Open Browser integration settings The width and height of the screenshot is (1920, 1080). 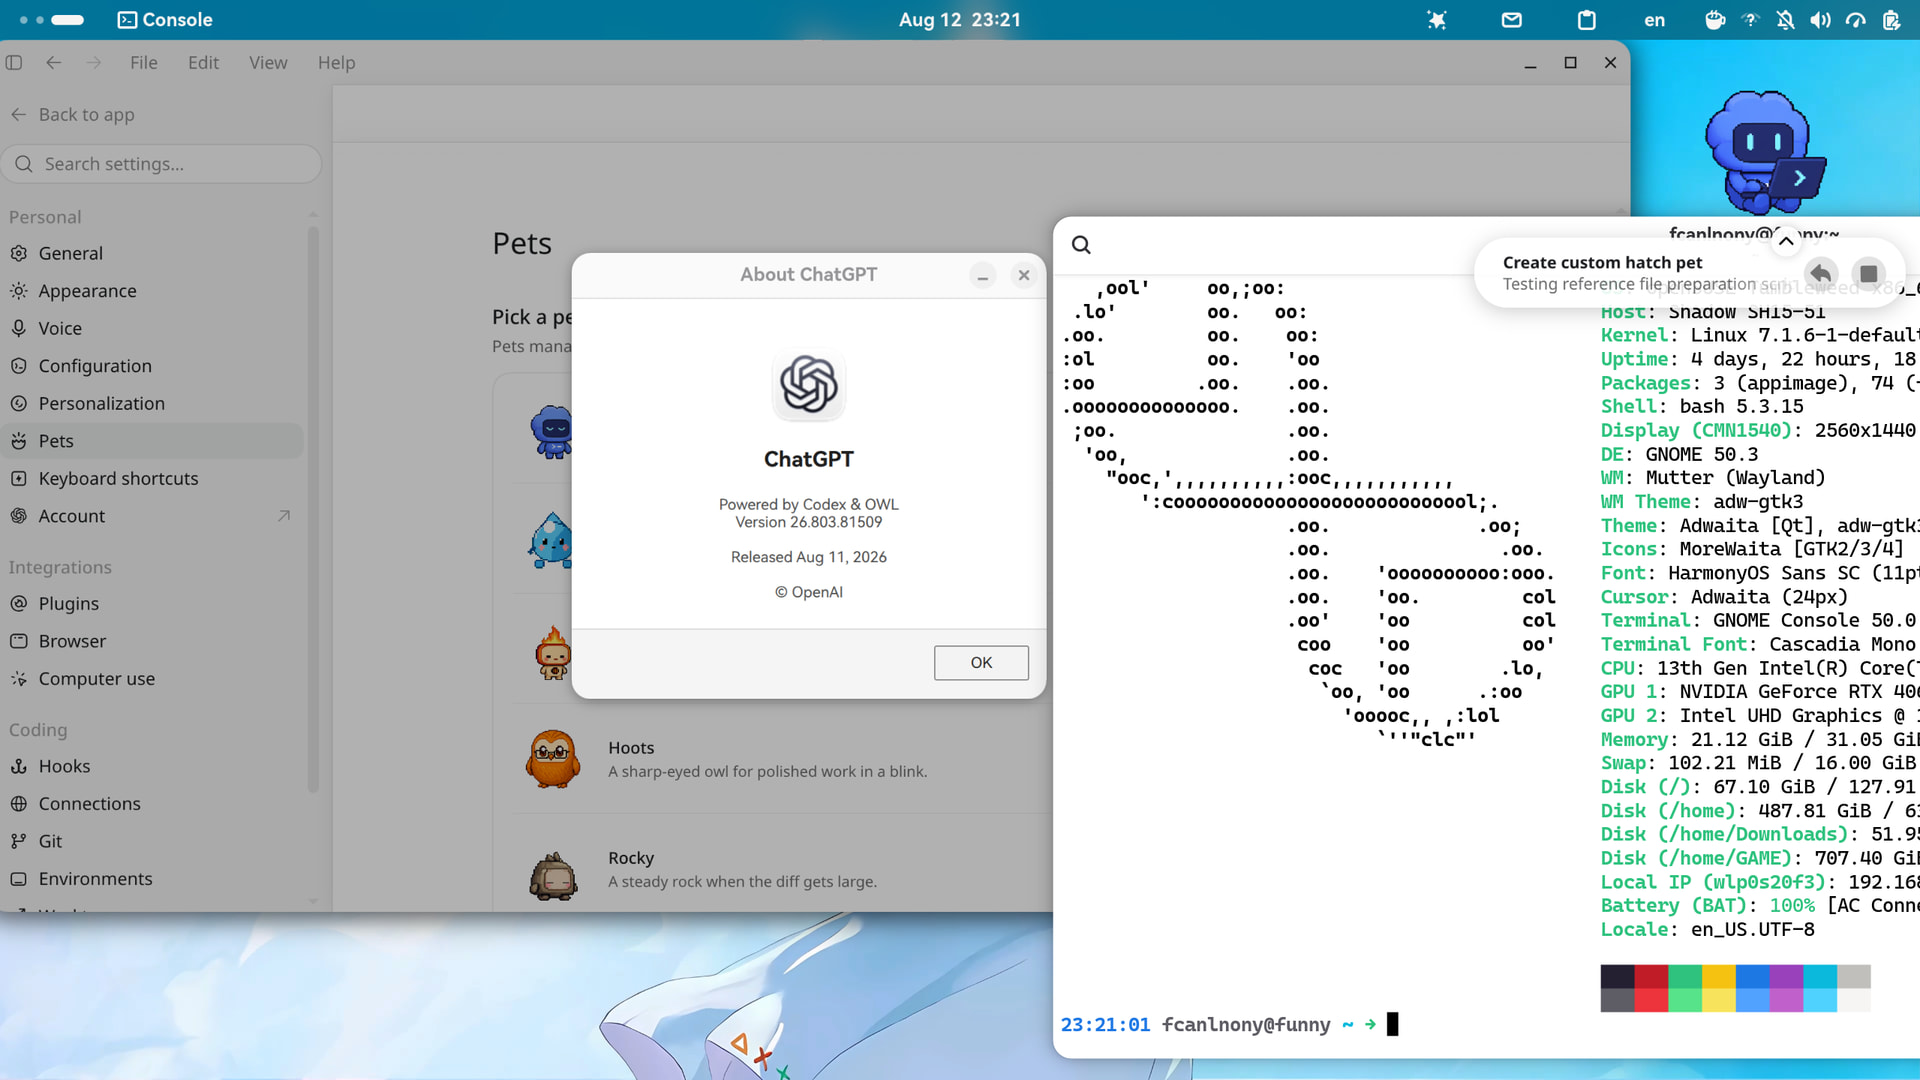(x=152, y=641)
